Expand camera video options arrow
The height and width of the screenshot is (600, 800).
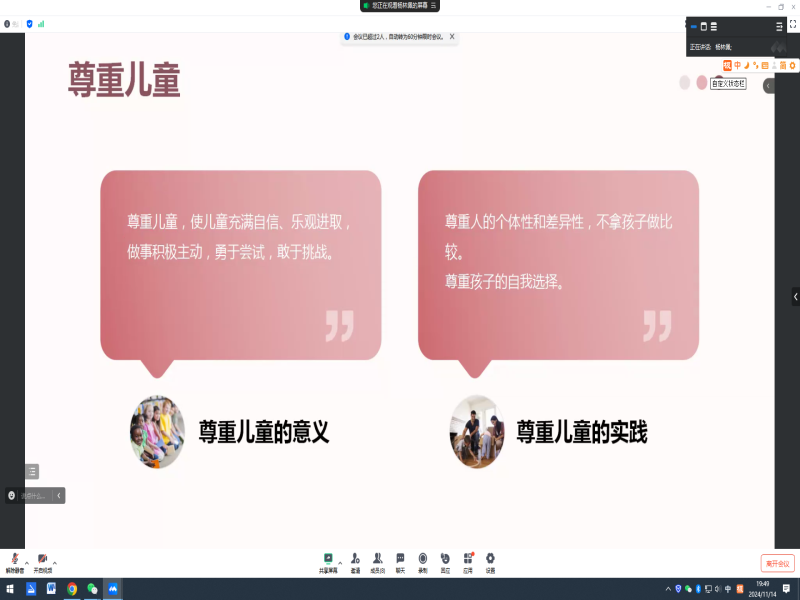[x=54, y=562]
